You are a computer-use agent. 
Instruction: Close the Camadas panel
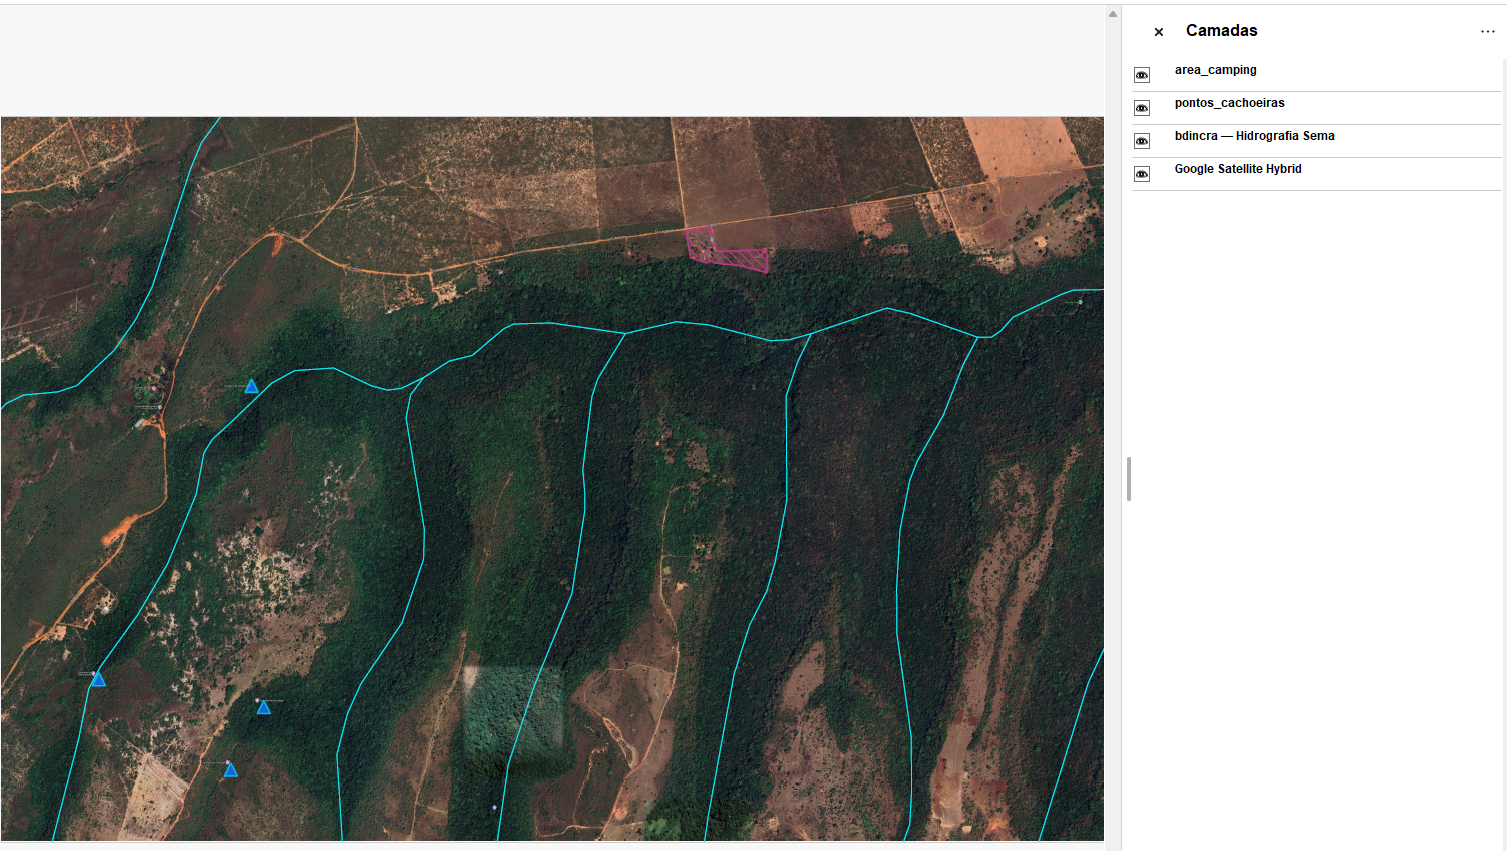point(1158,32)
